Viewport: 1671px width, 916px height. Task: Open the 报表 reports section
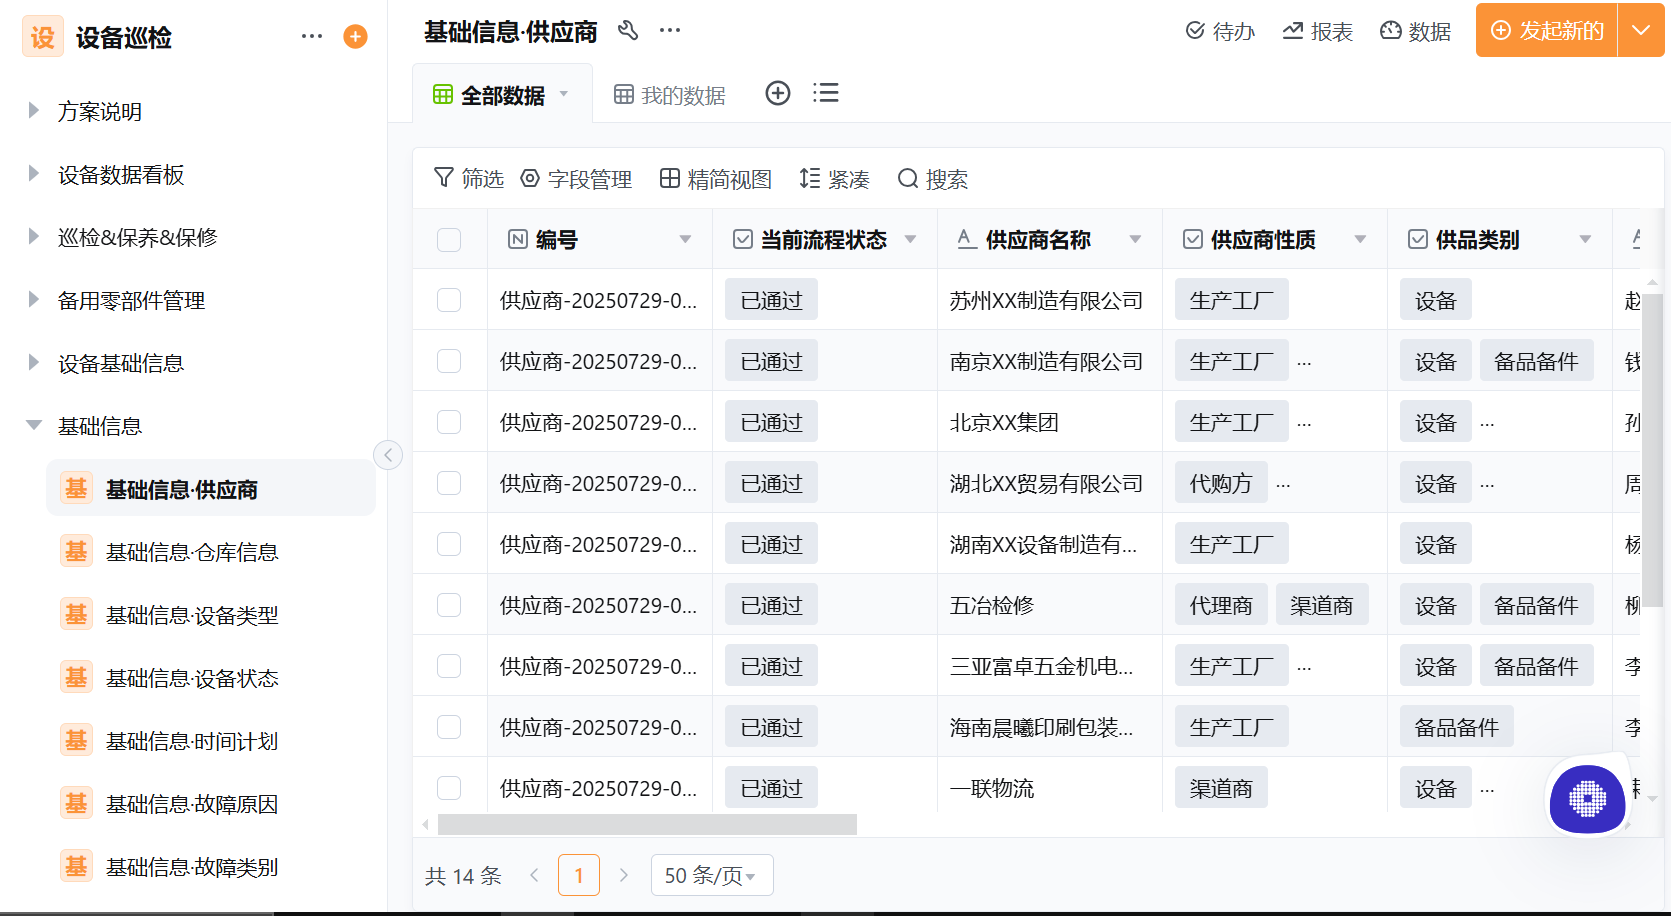point(1317,31)
